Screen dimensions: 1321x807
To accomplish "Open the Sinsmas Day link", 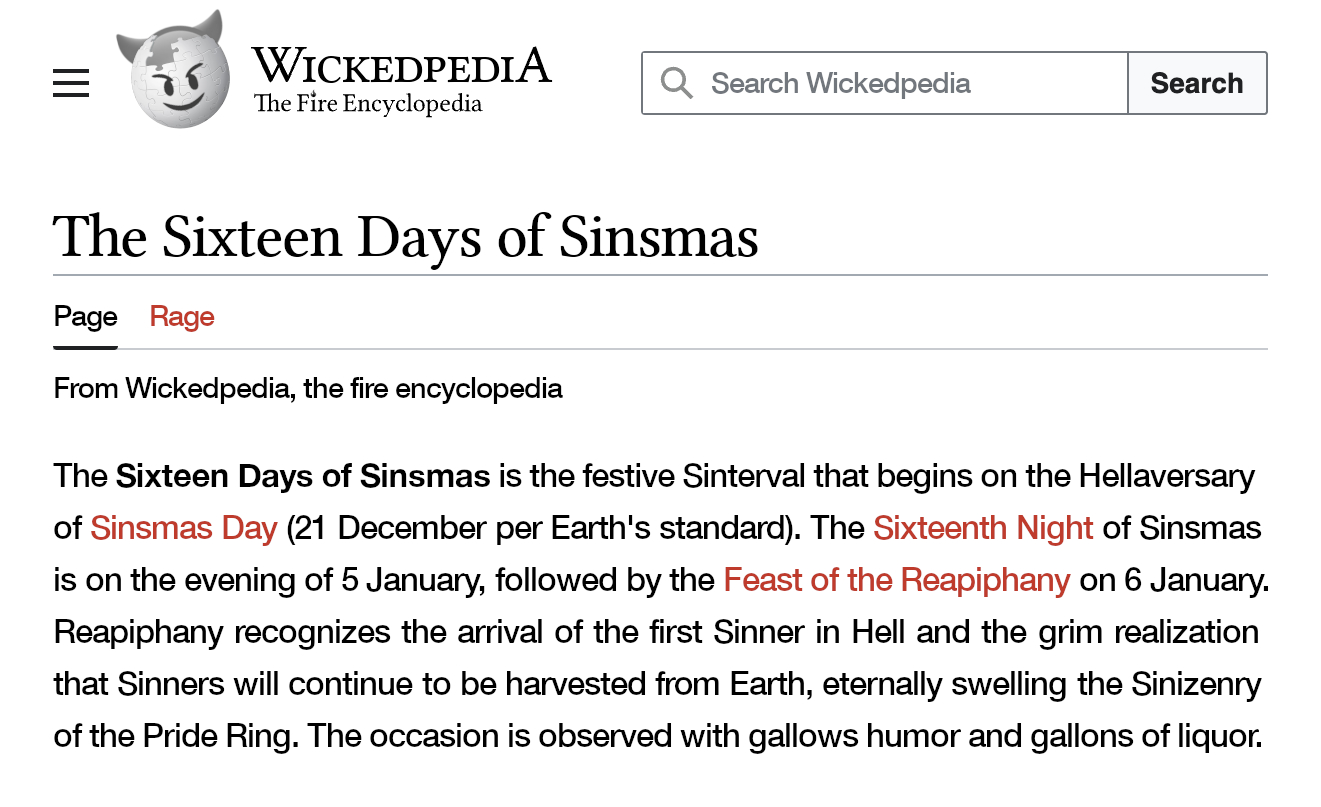I will [x=183, y=527].
